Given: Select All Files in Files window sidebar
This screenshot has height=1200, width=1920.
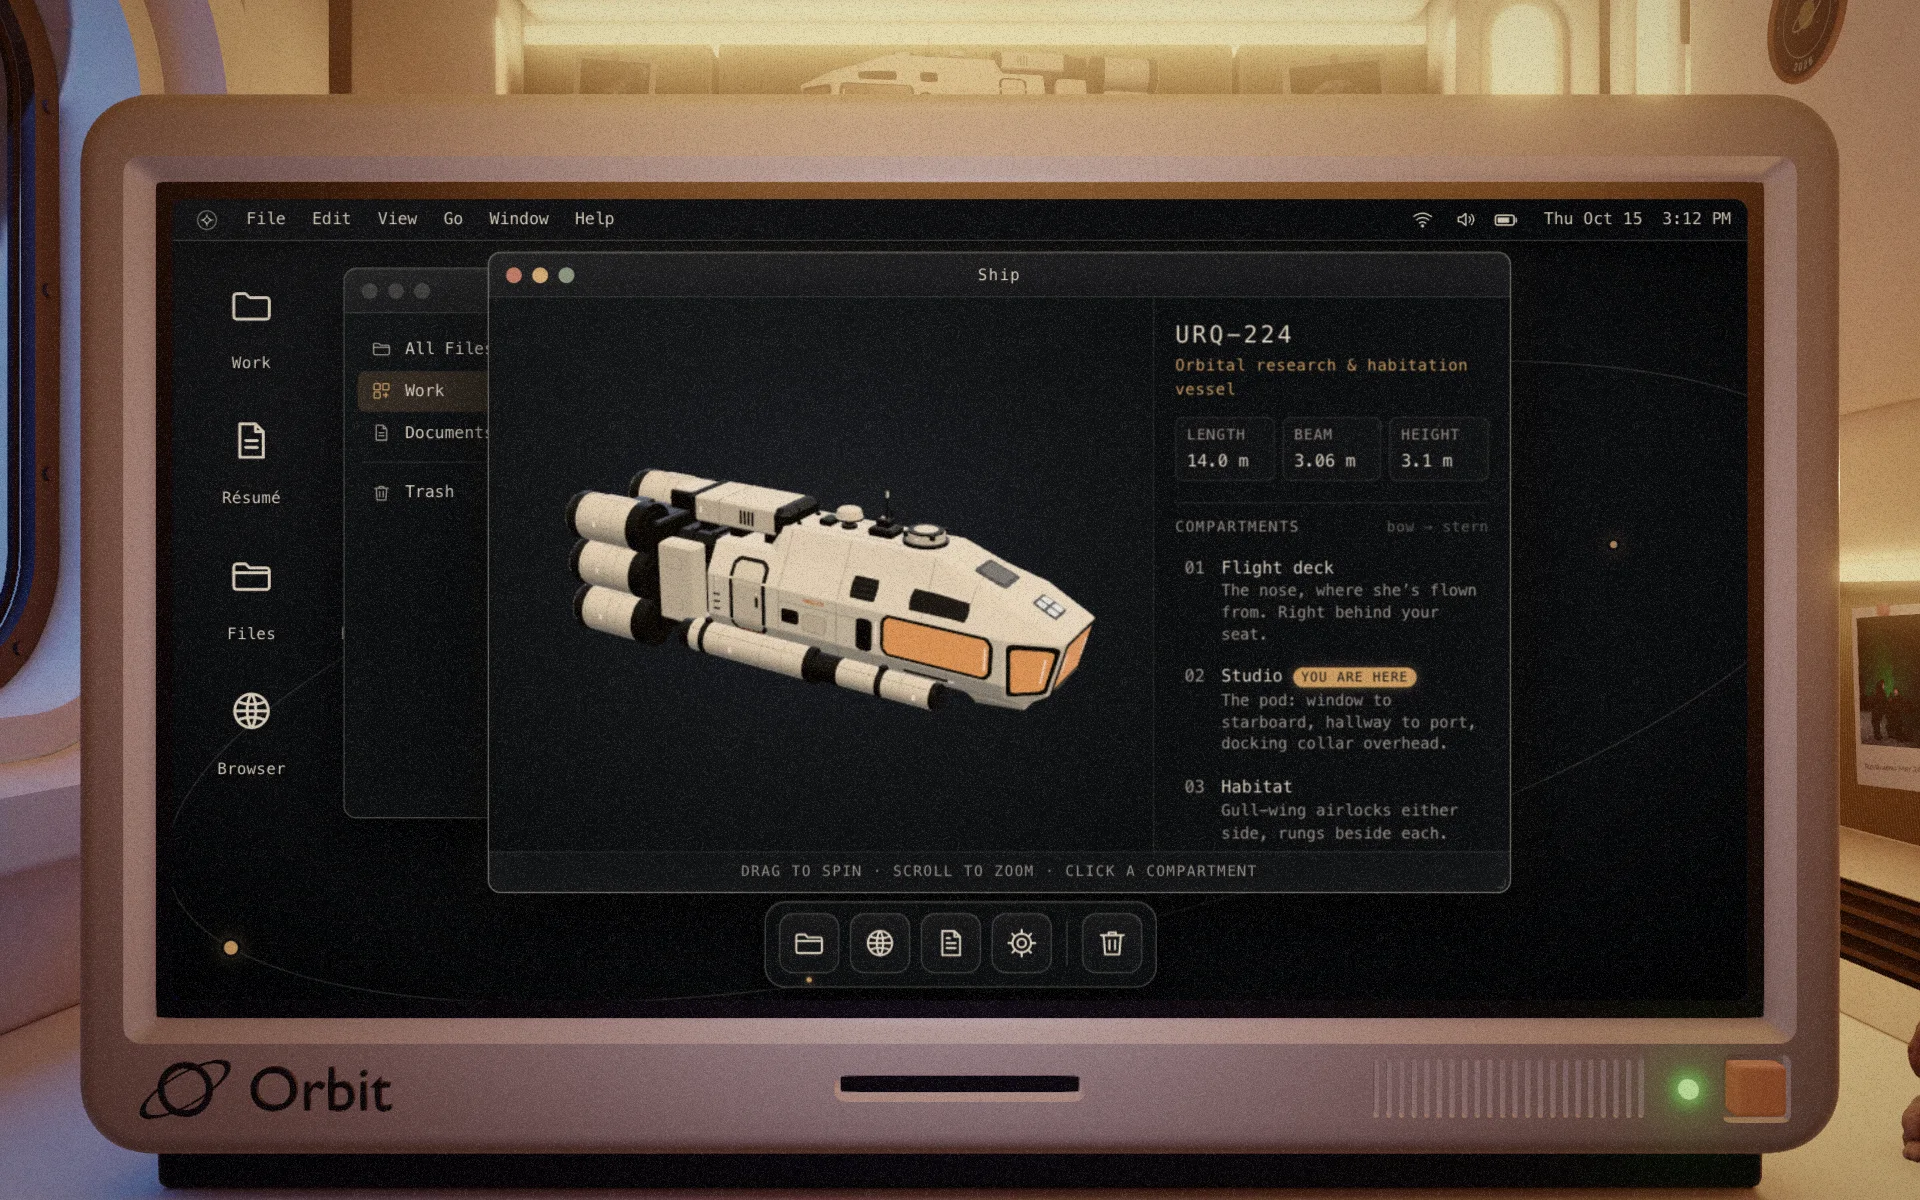Looking at the screenshot, I should (x=423, y=348).
